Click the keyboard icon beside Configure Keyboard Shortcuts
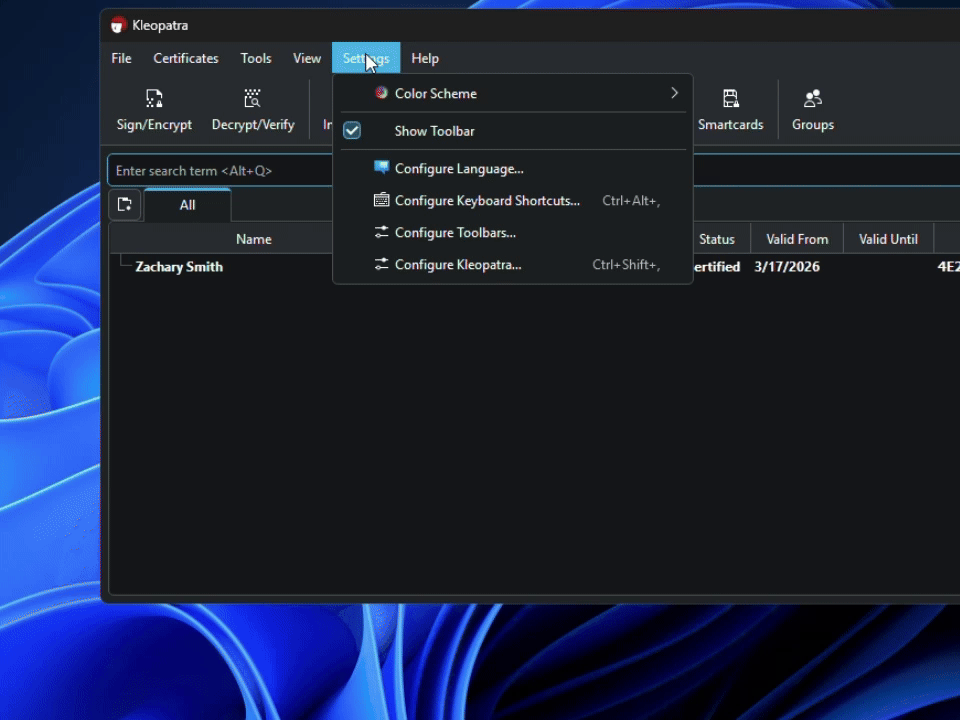This screenshot has width=960, height=720. 381,200
